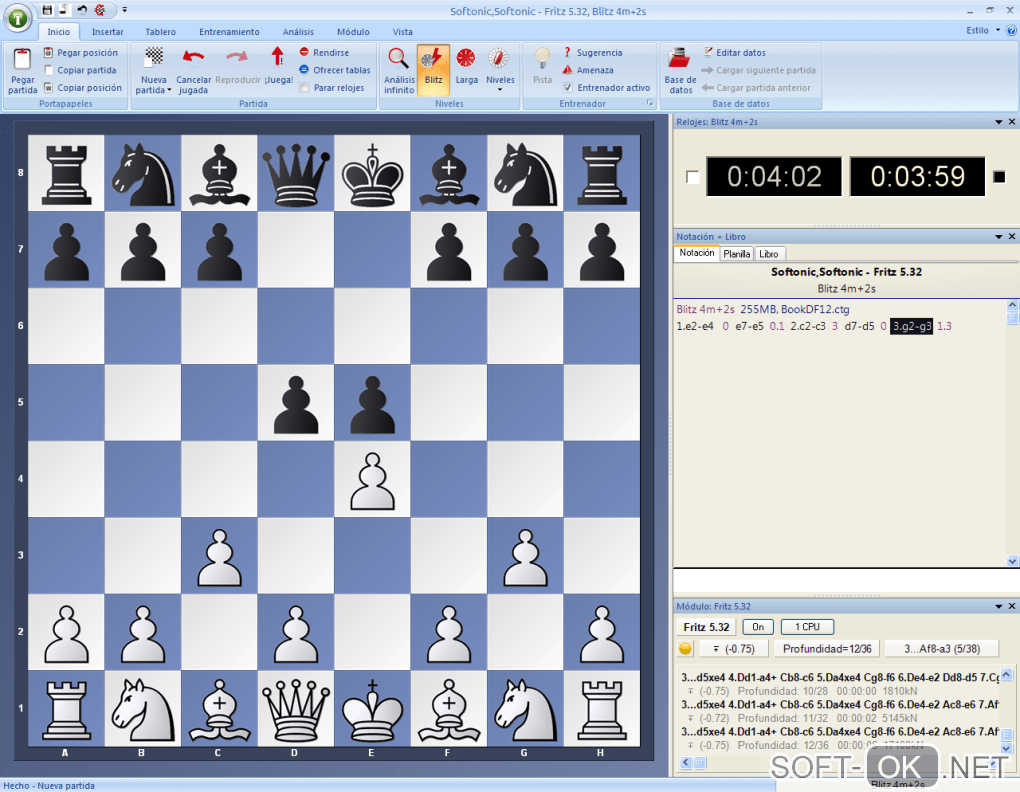Click the yellow smiley engine status icon
This screenshot has width=1020, height=792.
click(x=685, y=648)
